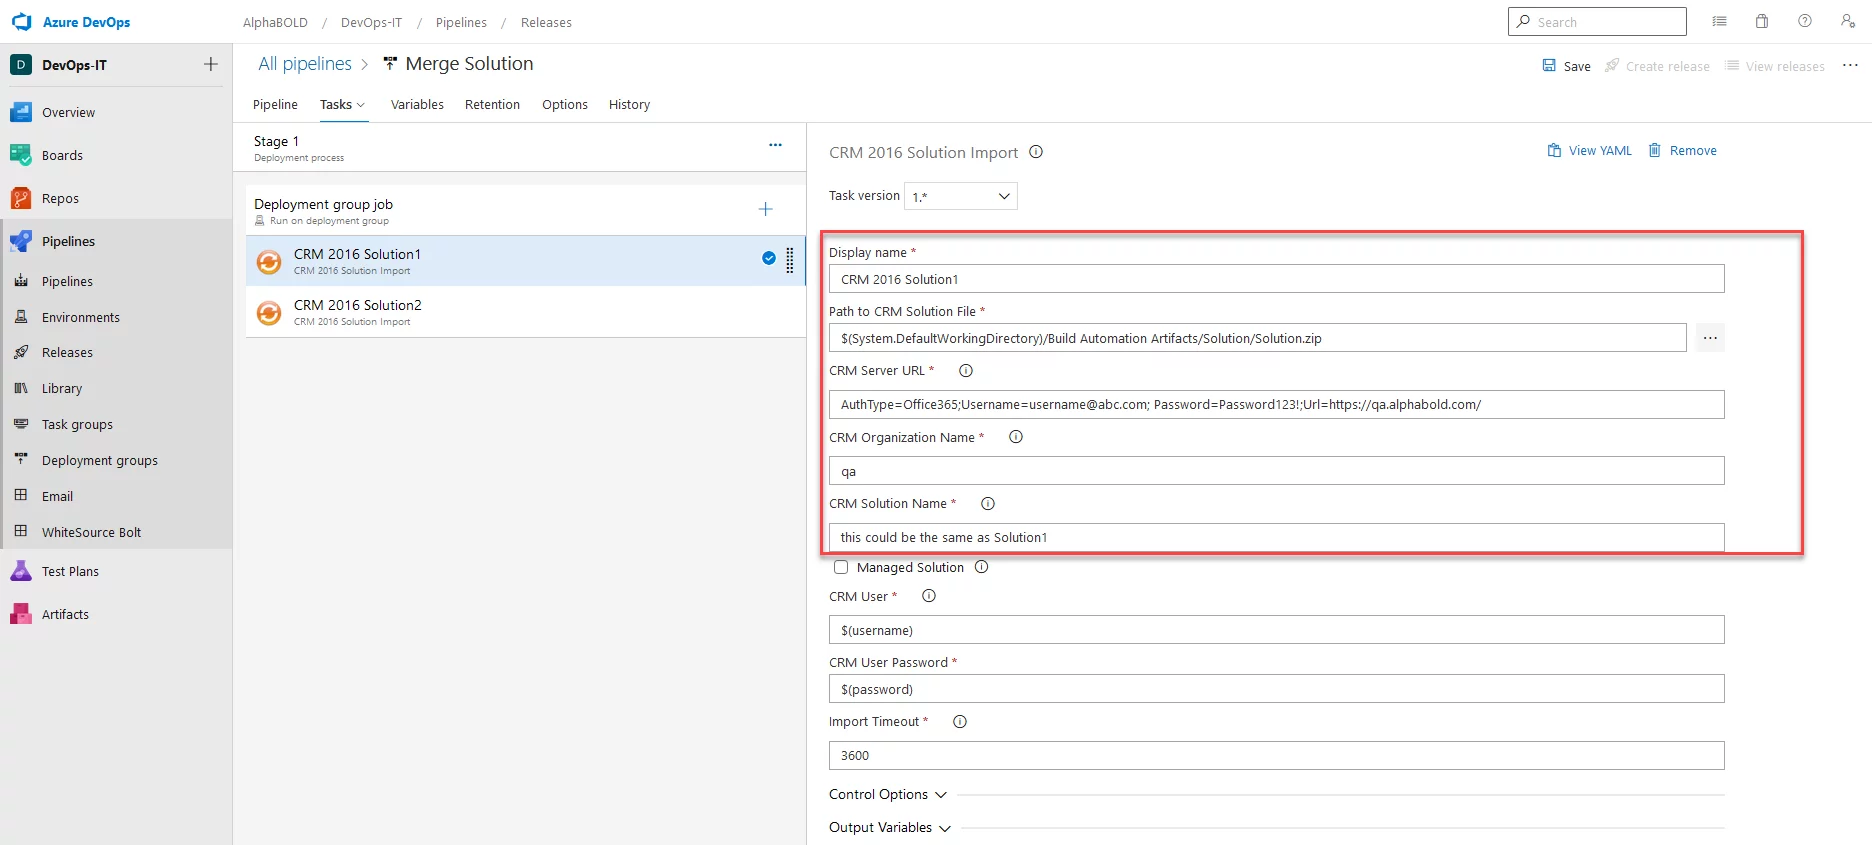Browse for solution file with ellipsis button

[x=1710, y=338]
